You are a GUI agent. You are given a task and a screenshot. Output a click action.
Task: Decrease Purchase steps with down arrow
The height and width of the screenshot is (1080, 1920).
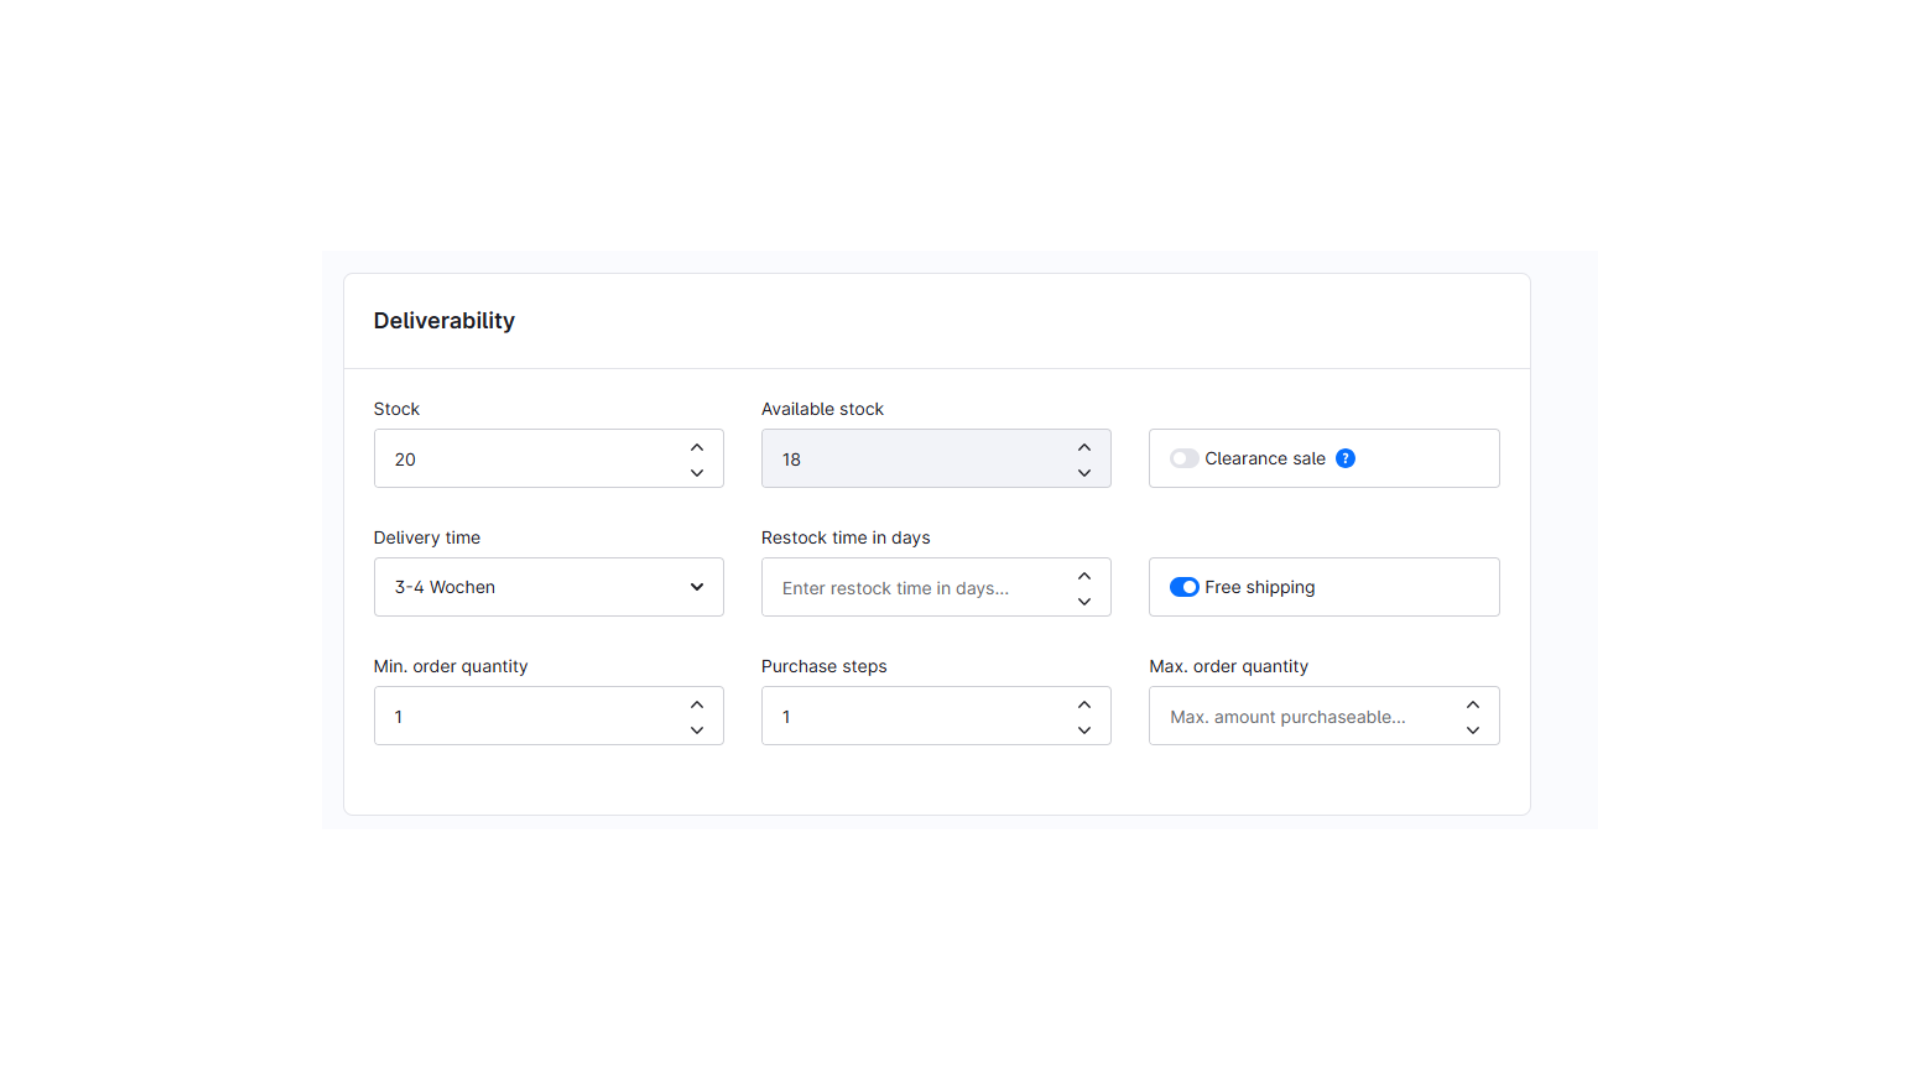[1084, 730]
